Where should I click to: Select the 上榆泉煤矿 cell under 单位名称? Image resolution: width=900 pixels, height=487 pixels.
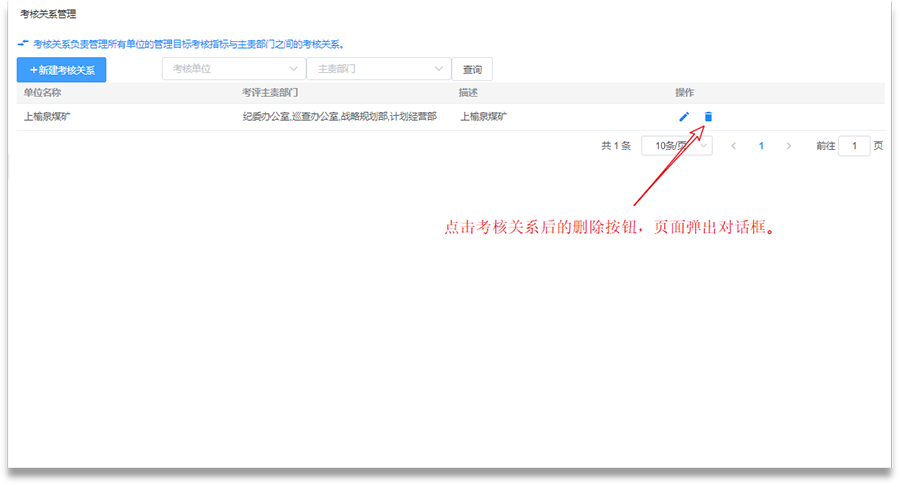tap(47, 117)
